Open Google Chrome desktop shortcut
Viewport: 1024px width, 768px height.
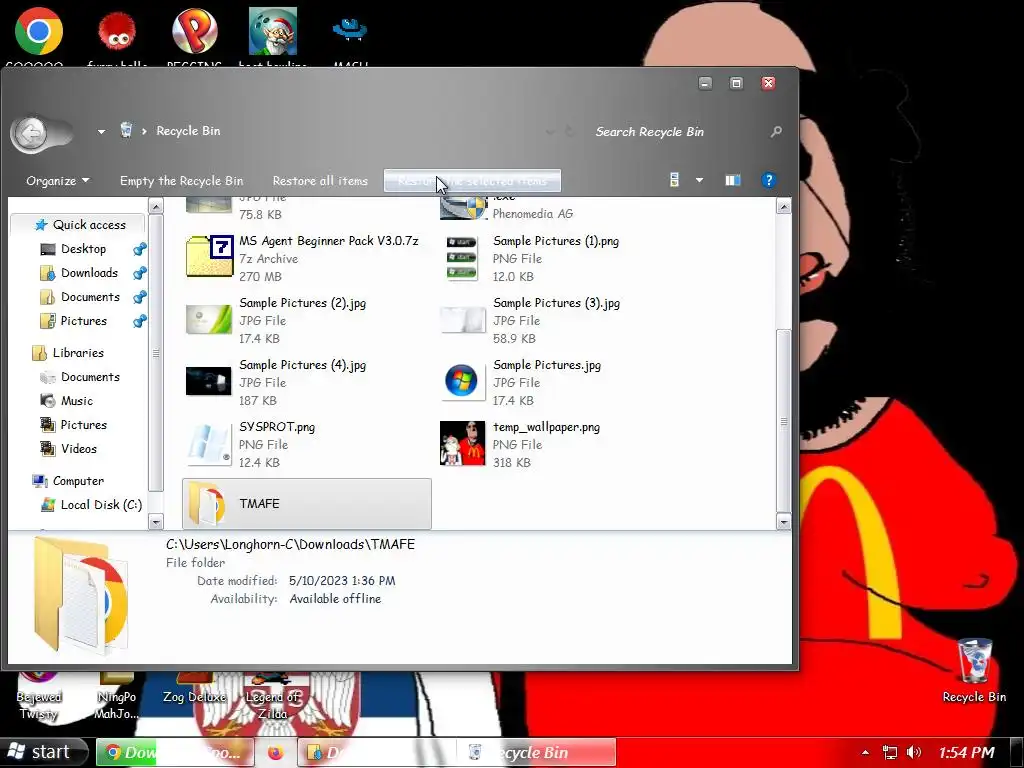(x=38, y=31)
